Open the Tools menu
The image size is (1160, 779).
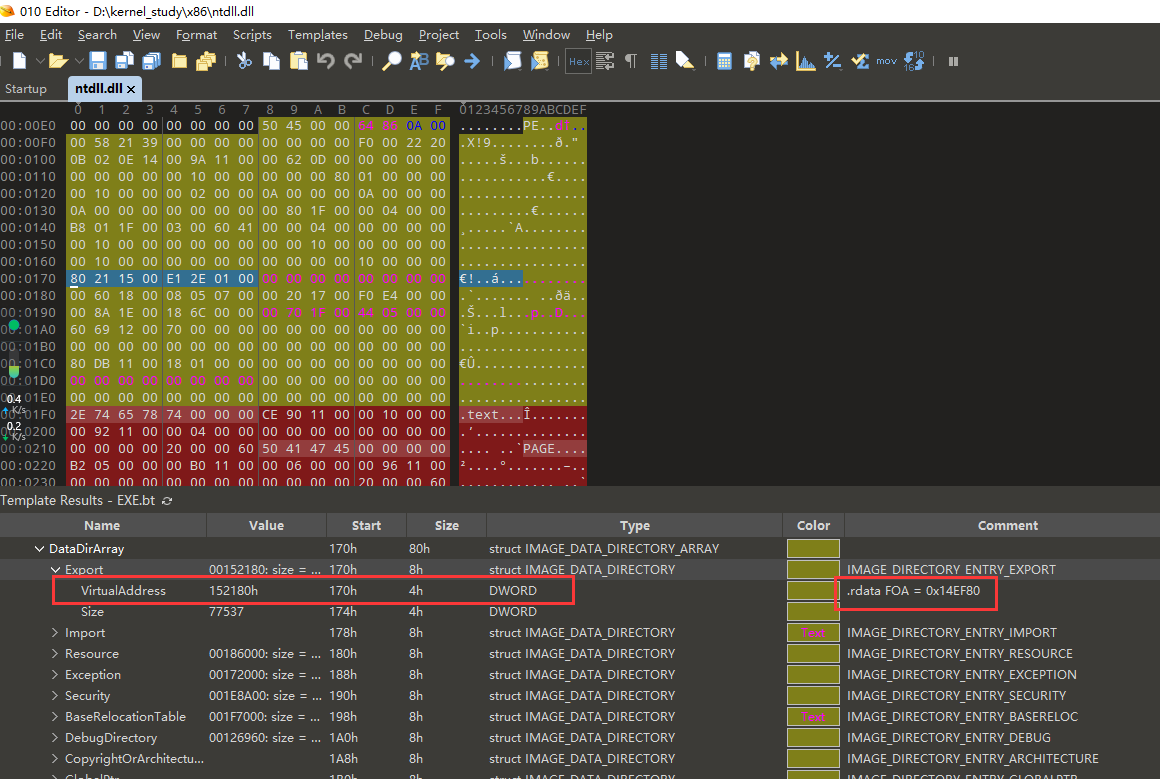pos(490,35)
